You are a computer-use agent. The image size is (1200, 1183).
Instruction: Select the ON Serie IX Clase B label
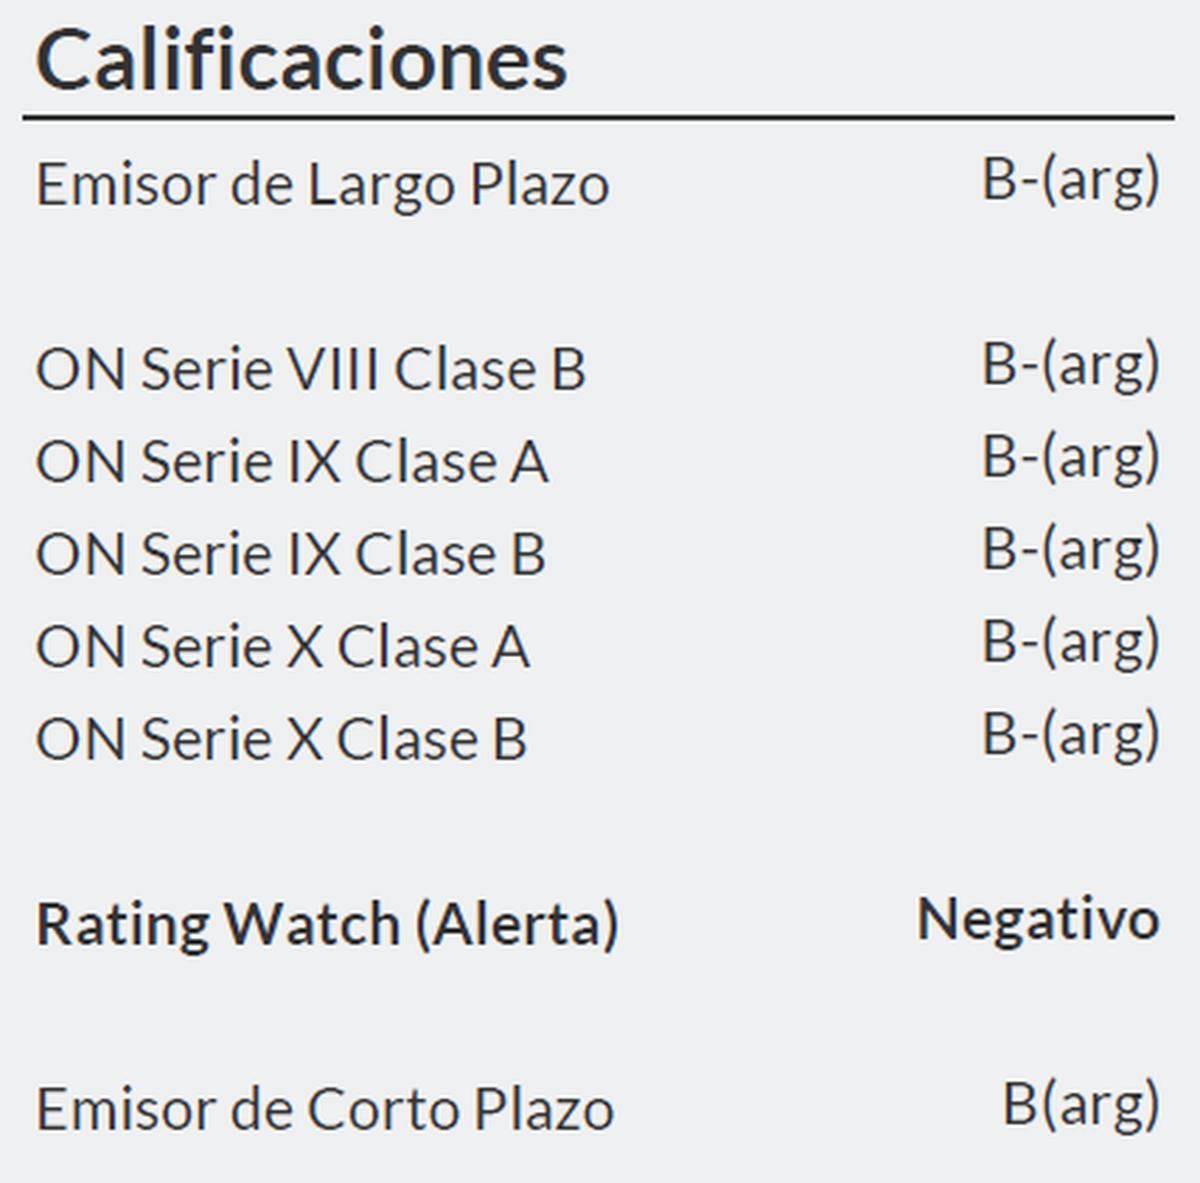click(290, 554)
